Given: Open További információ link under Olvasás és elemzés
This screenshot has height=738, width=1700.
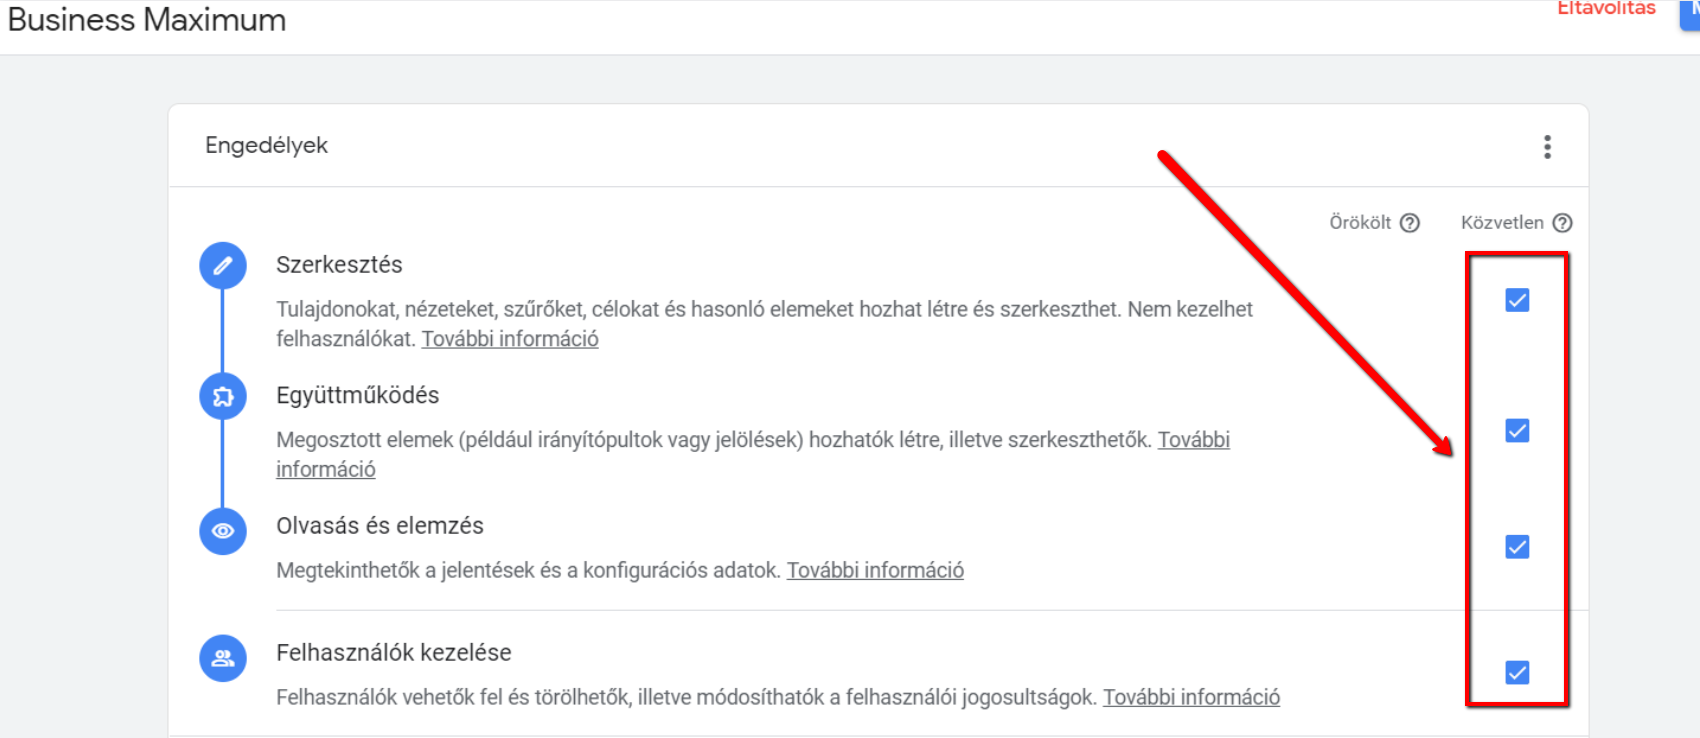Looking at the screenshot, I should tap(875, 570).
